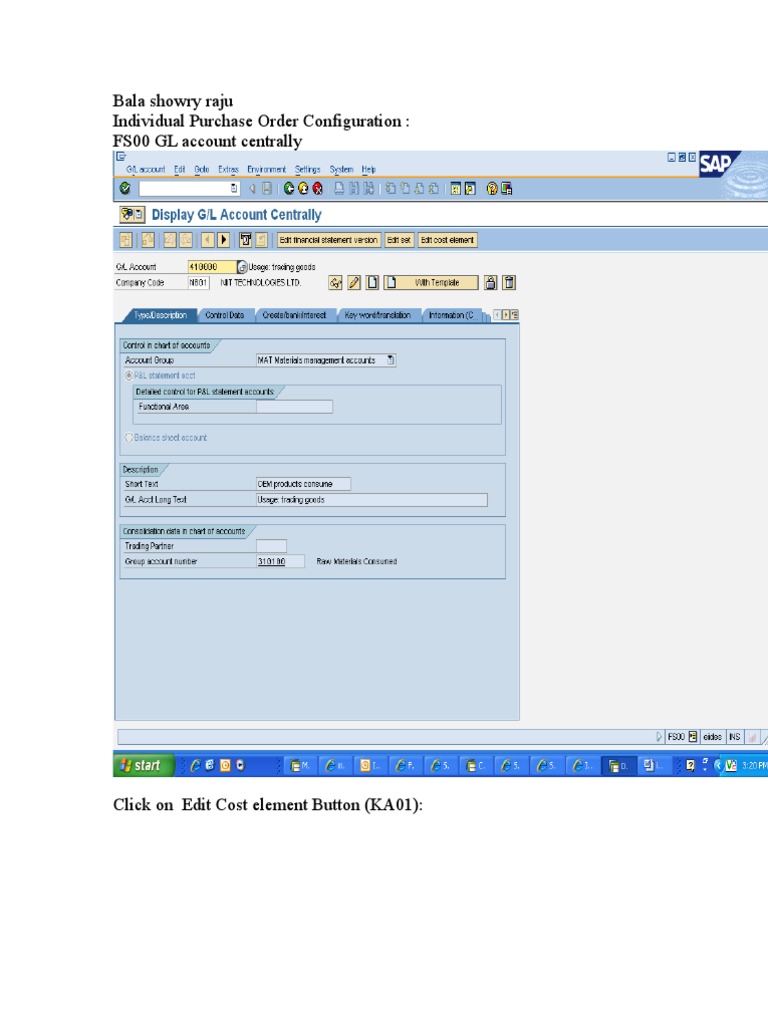Open the command field history dropdown
768x1024 pixels.
click(x=234, y=188)
